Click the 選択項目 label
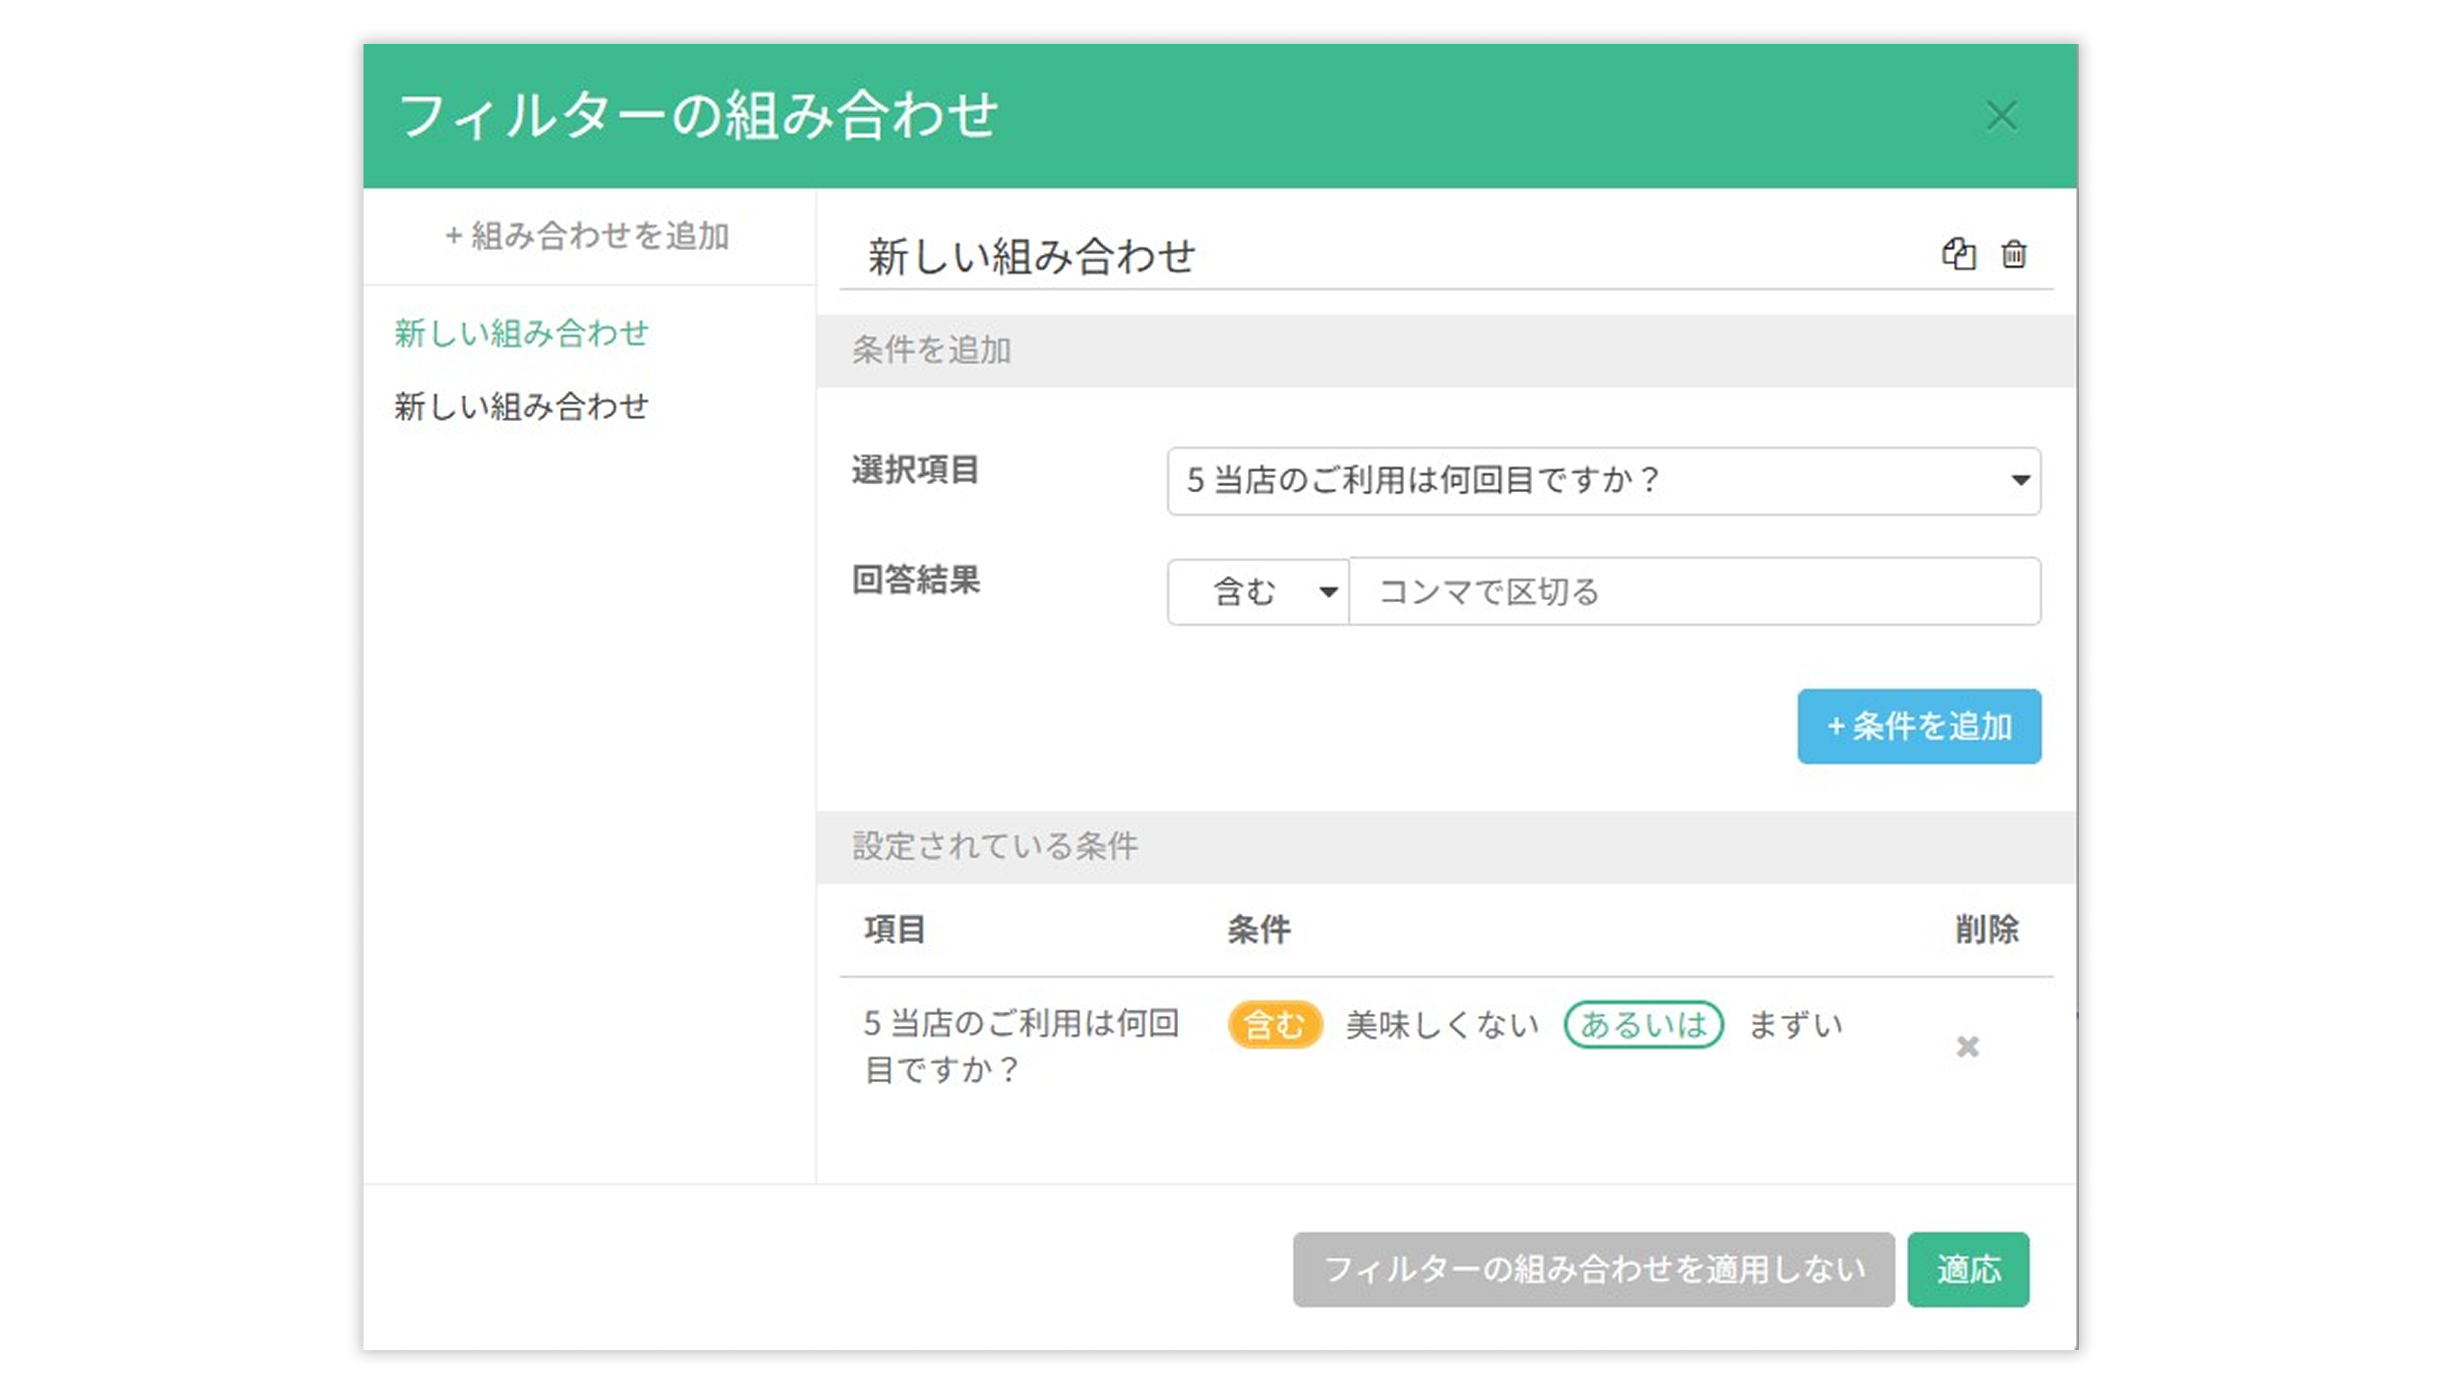2442x1394 pixels. pos(915,469)
